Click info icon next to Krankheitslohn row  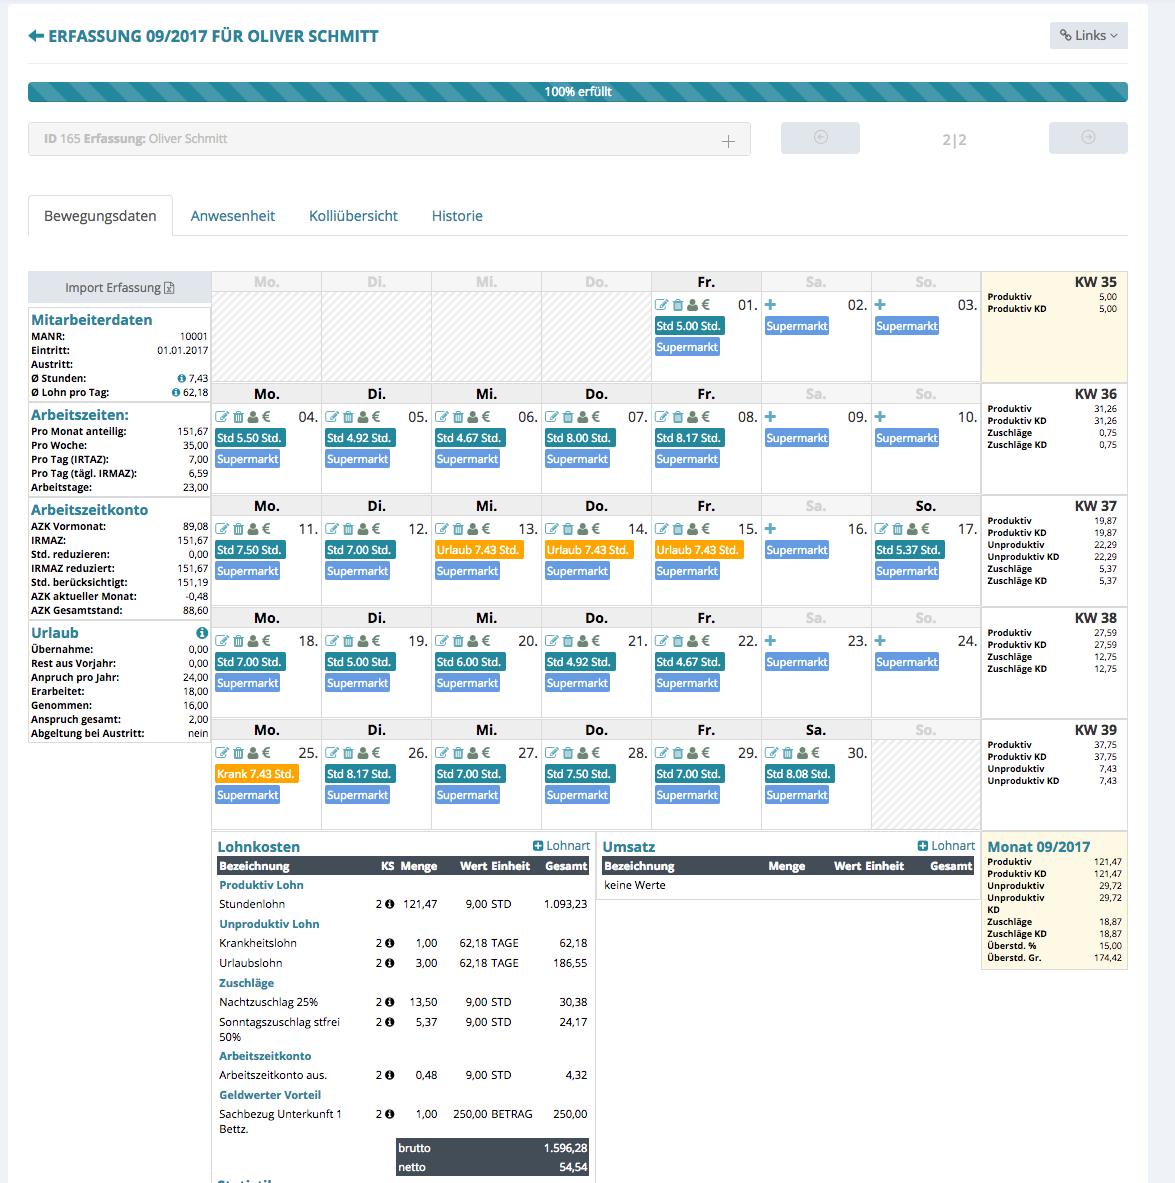pyautogui.click(x=389, y=943)
